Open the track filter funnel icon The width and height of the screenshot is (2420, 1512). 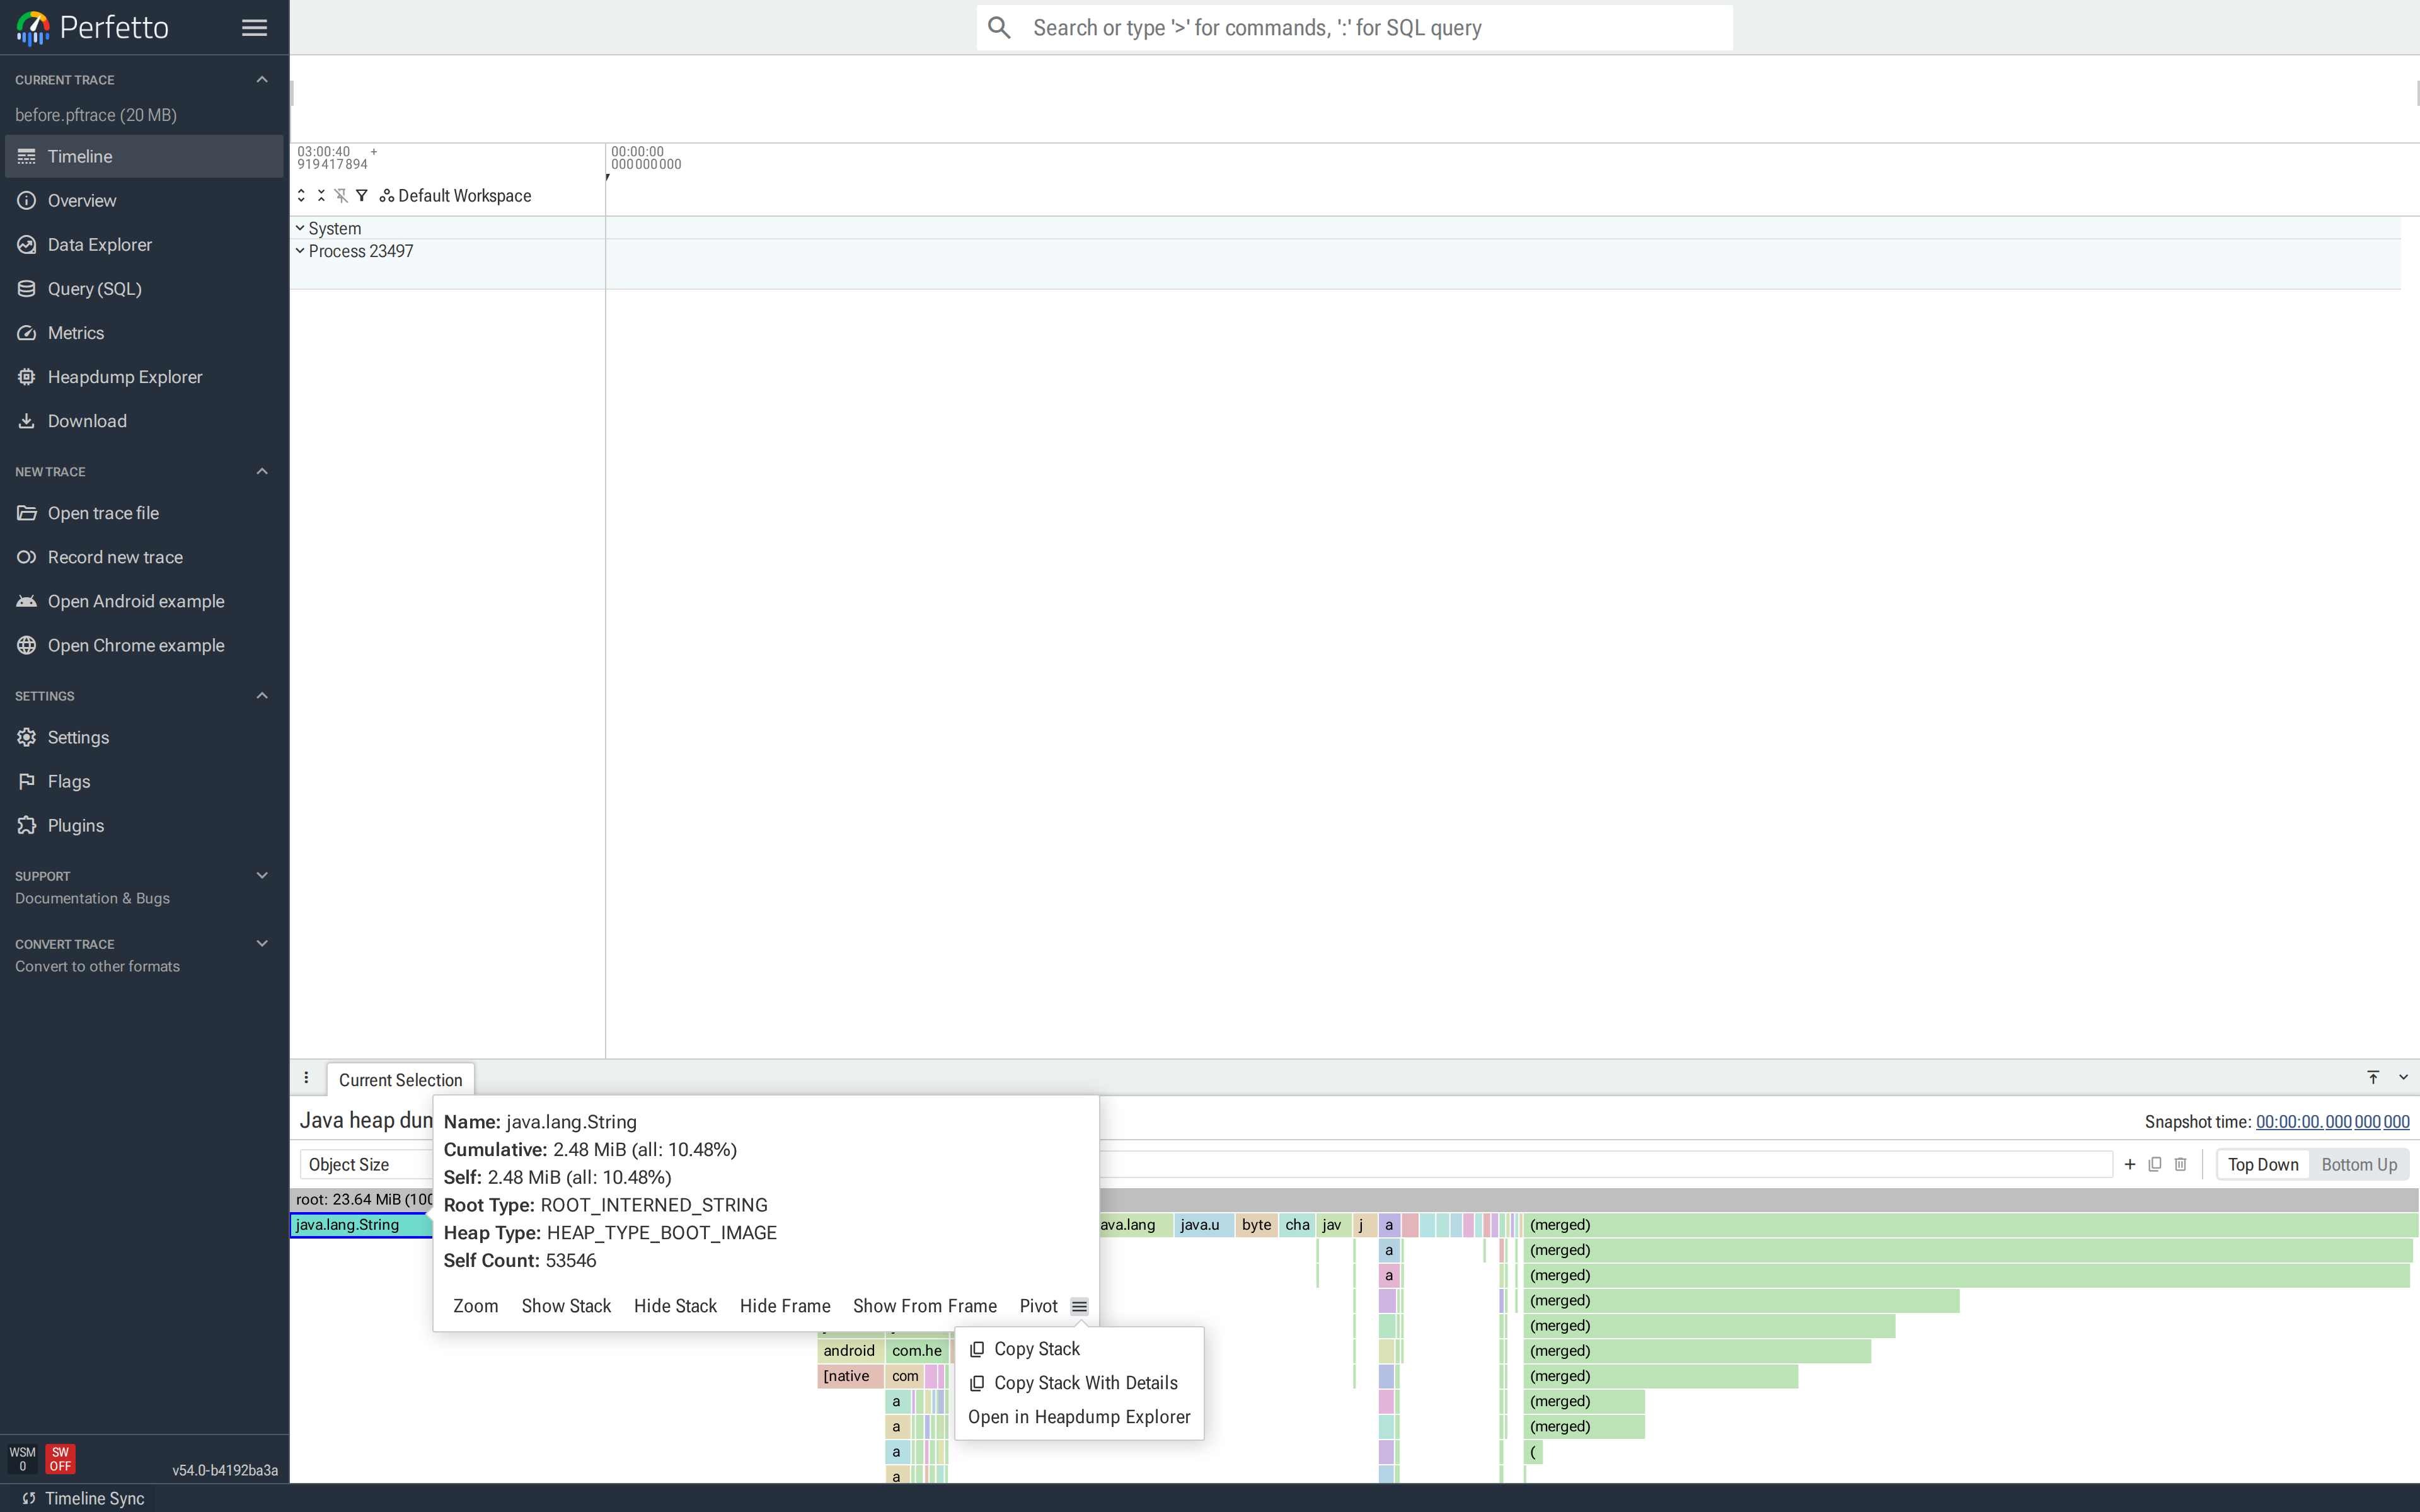point(362,195)
